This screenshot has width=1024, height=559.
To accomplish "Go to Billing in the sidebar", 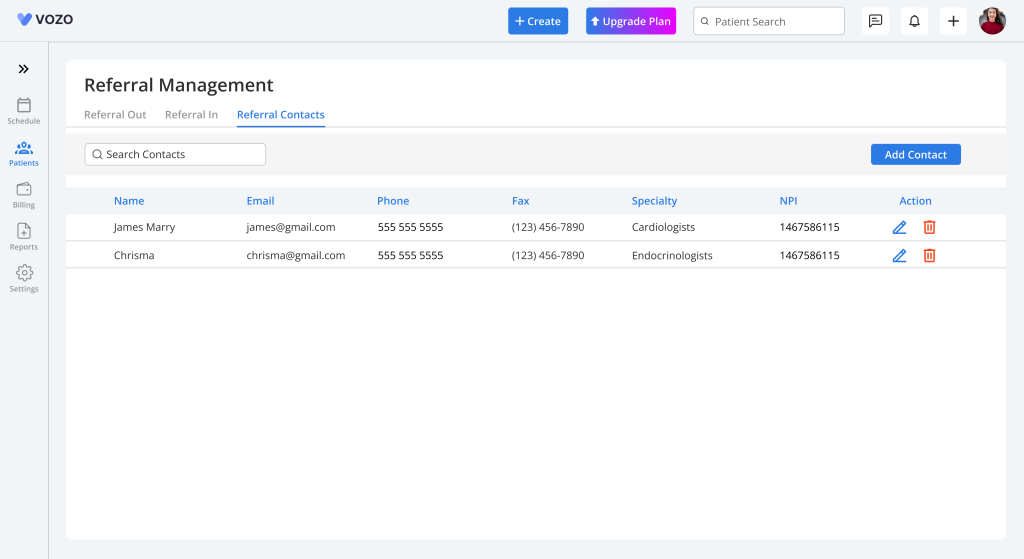I will (x=24, y=195).
